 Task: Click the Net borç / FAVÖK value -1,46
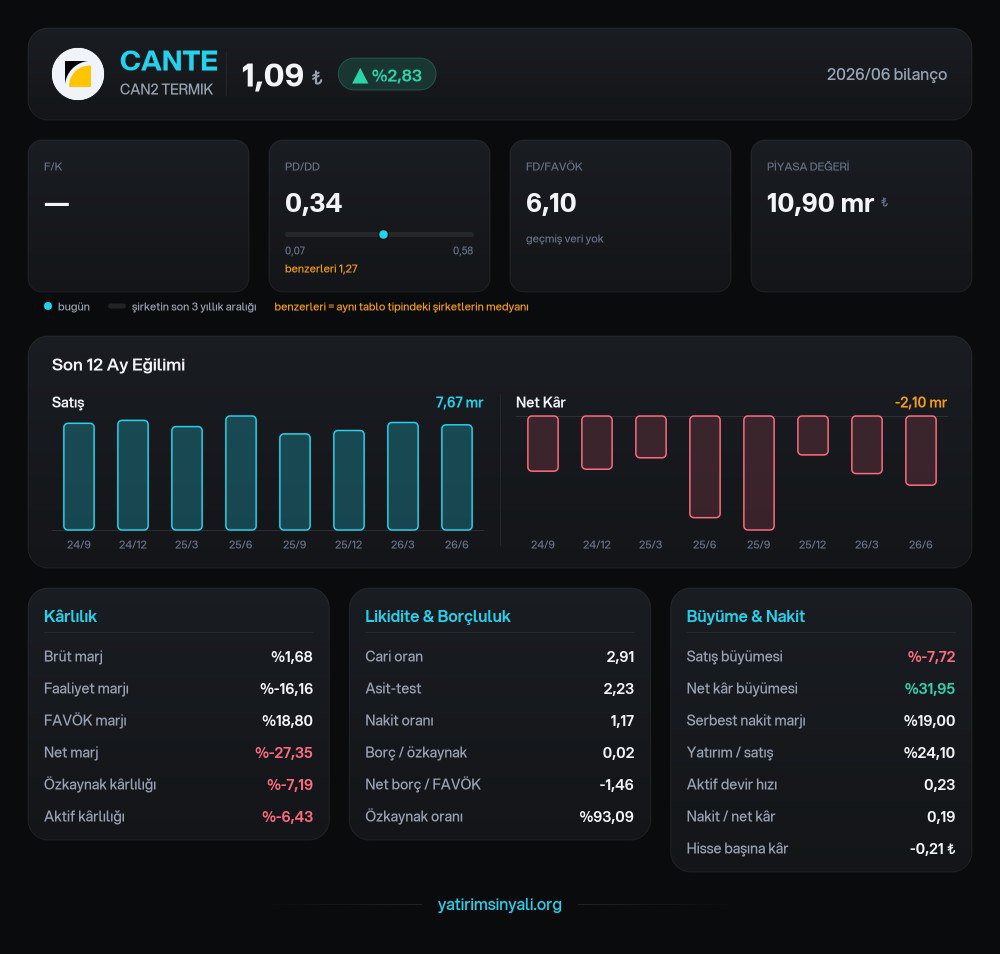pos(616,784)
